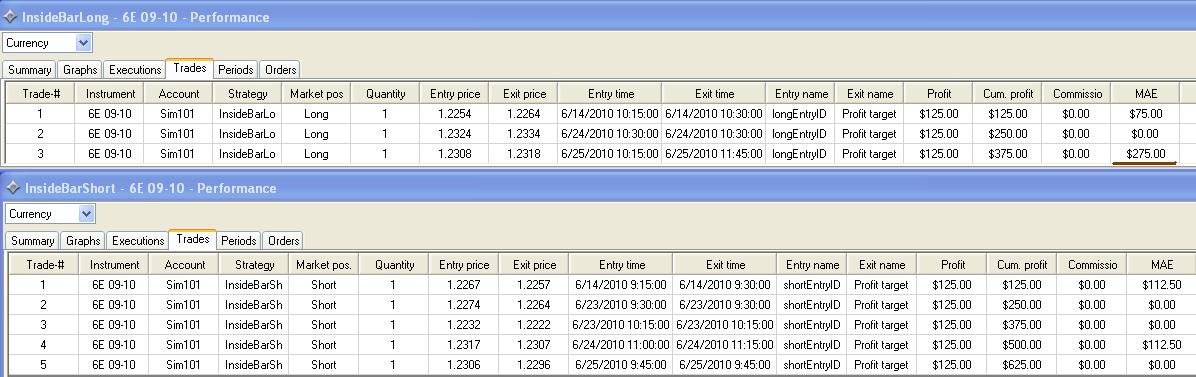Sort by Cum. profit header in InsideBarLong table
This screenshot has width=1196, height=377.
(x=1007, y=94)
